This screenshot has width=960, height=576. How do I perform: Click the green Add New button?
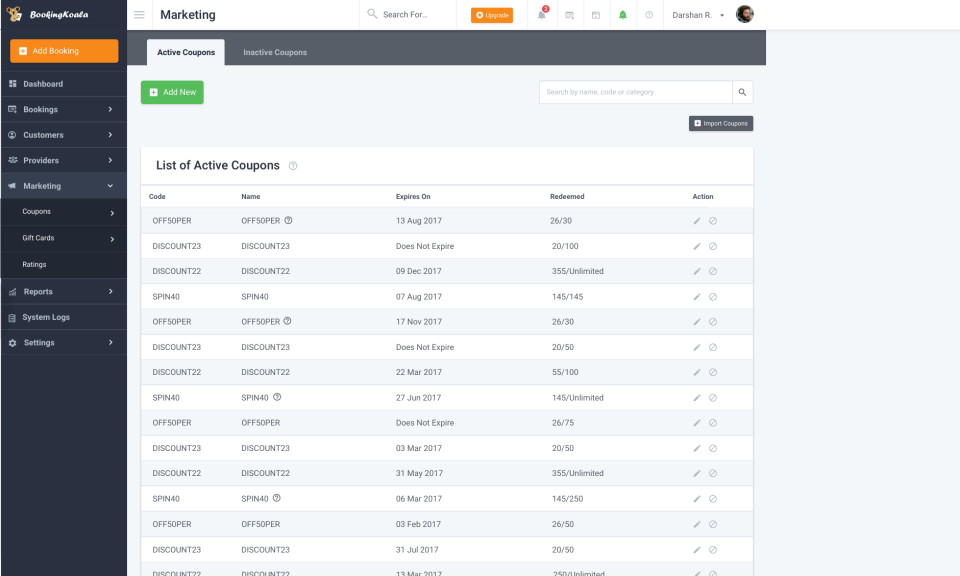coord(172,92)
